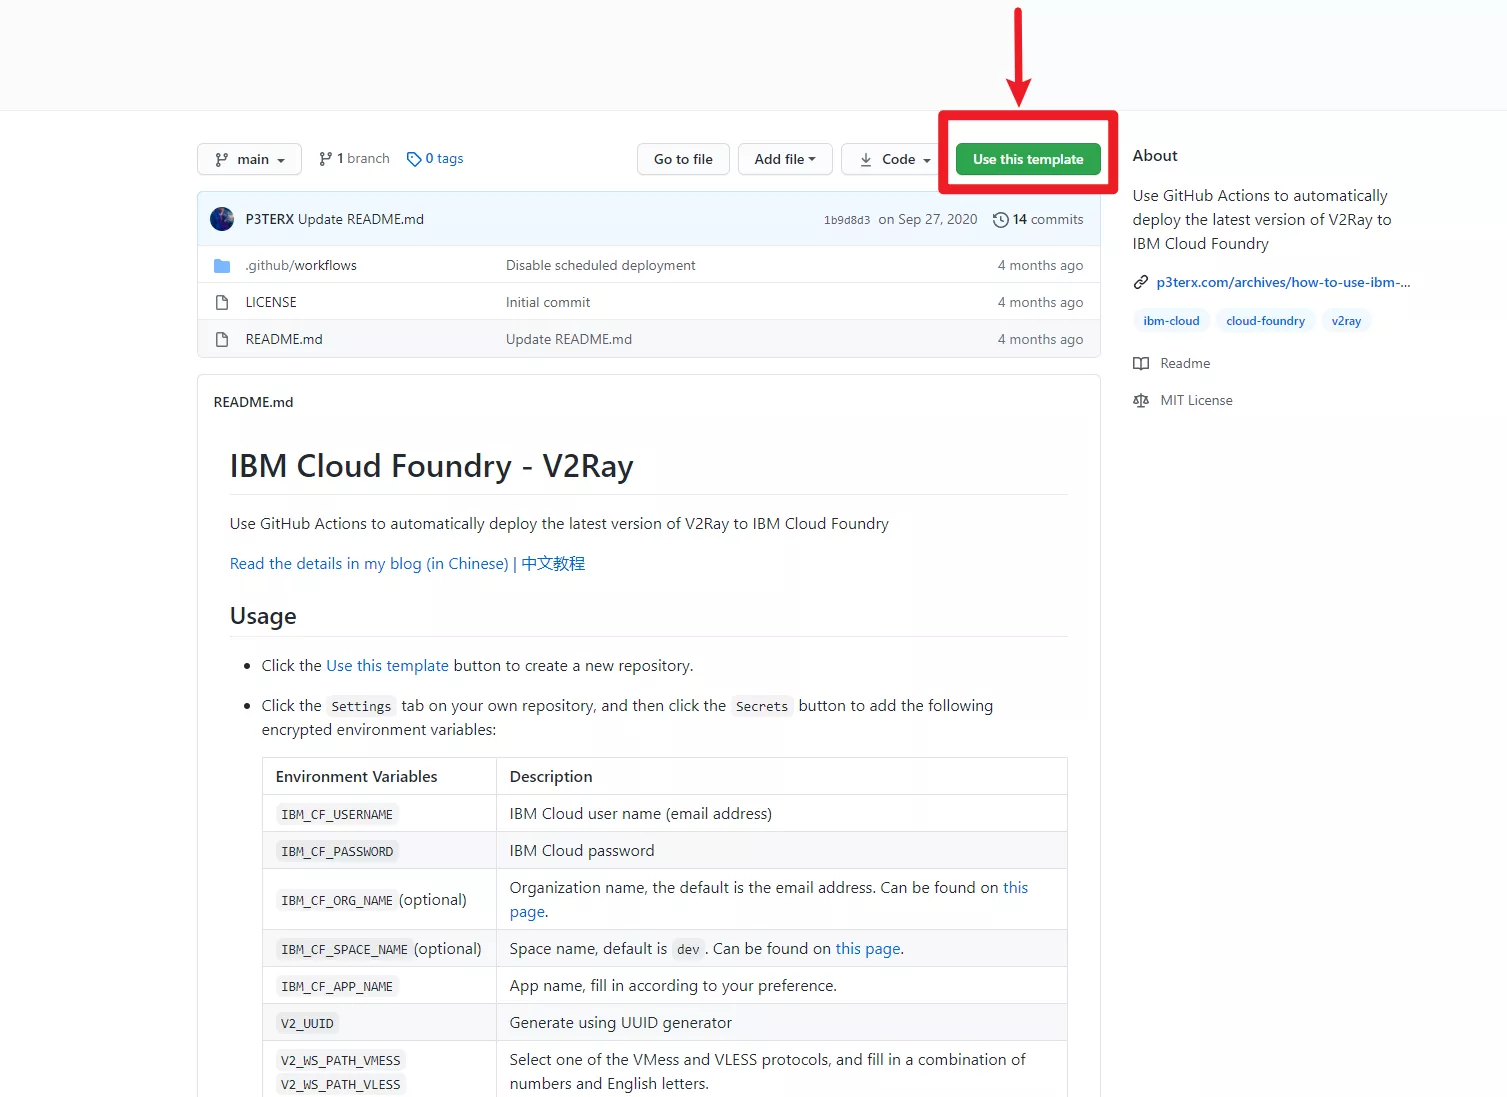Click the download icon in Code button
Viewport: 1507px width, 1097px height.
tap(866, 159)
